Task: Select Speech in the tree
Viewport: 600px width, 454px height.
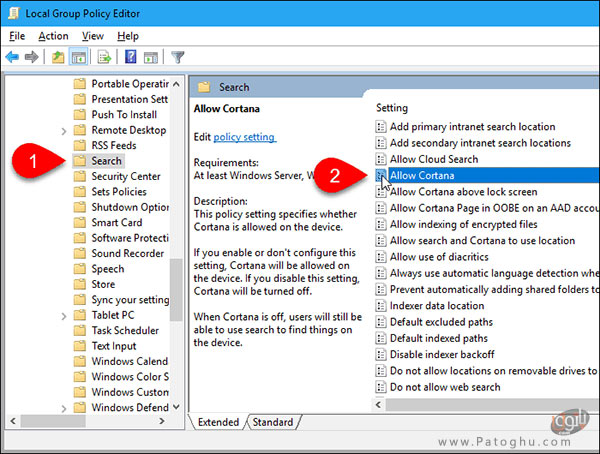Action: point(108,269)
